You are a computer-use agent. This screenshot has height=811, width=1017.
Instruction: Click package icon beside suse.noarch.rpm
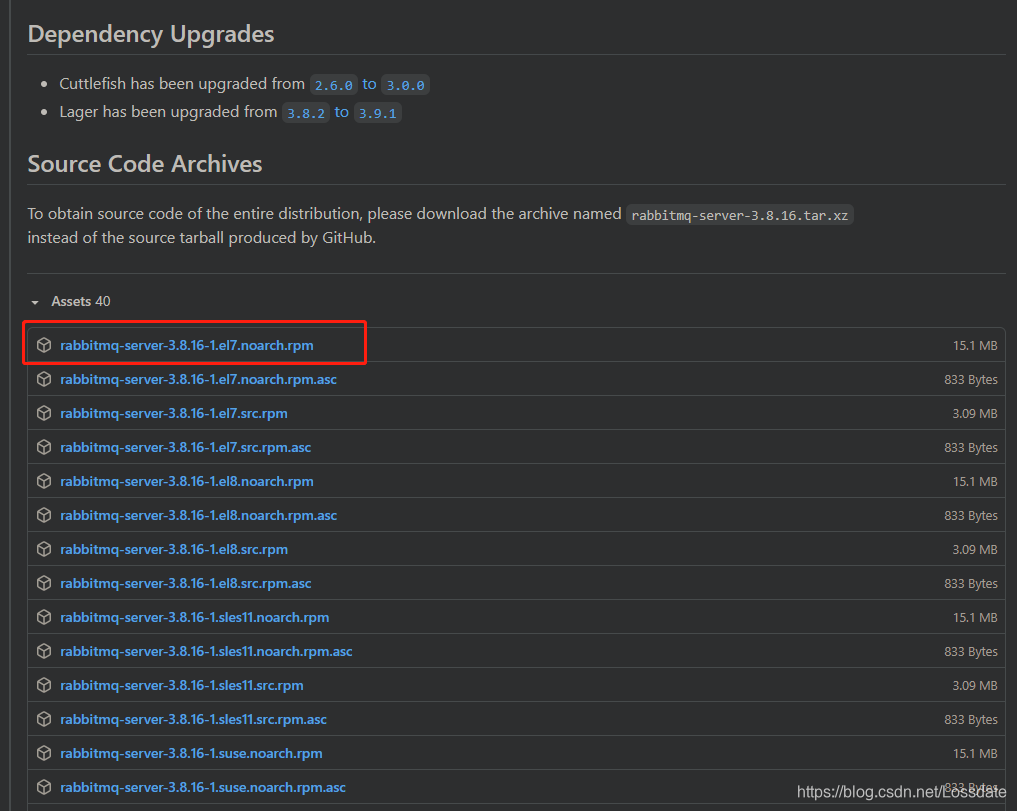click(44, 753)
